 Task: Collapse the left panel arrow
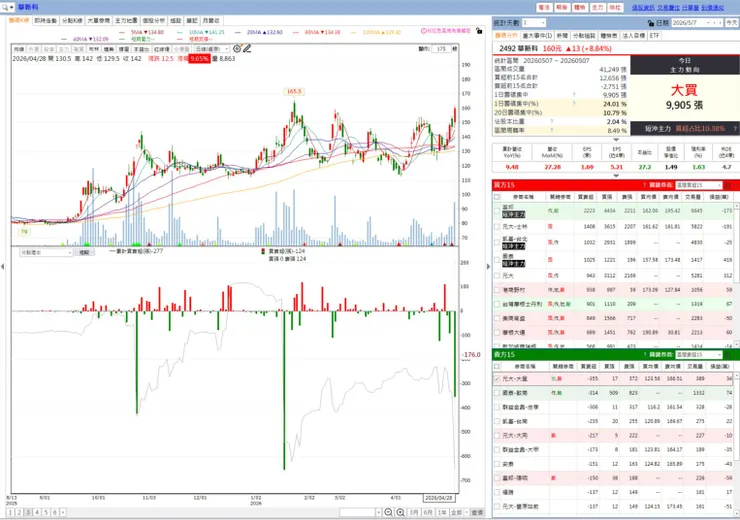coord(2,267)
